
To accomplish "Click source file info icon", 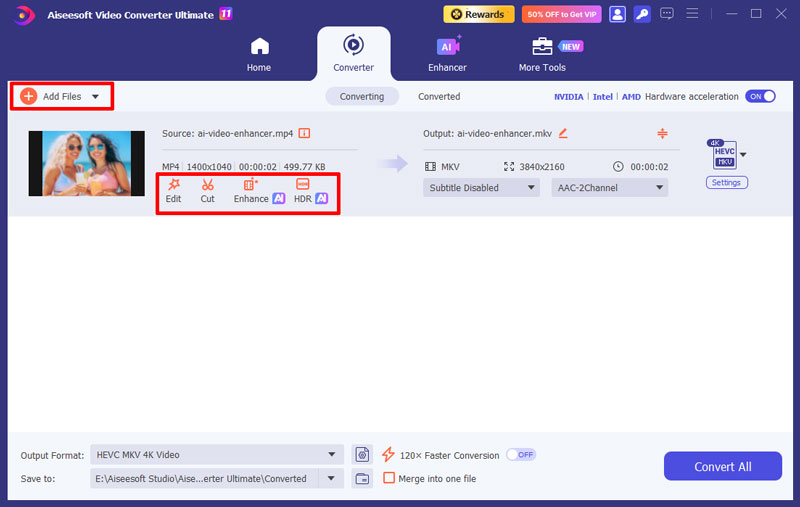I will 304,133.
